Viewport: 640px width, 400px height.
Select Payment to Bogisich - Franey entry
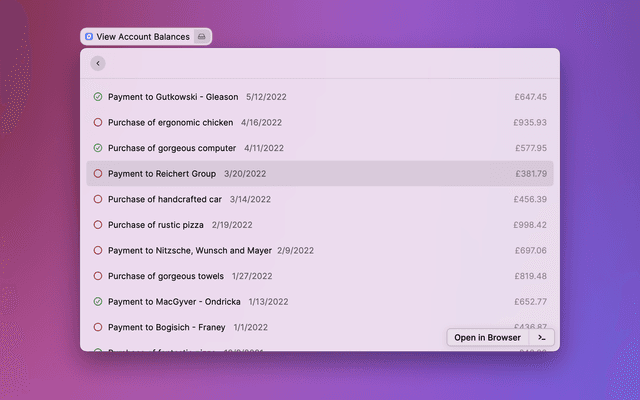(167, 327)
